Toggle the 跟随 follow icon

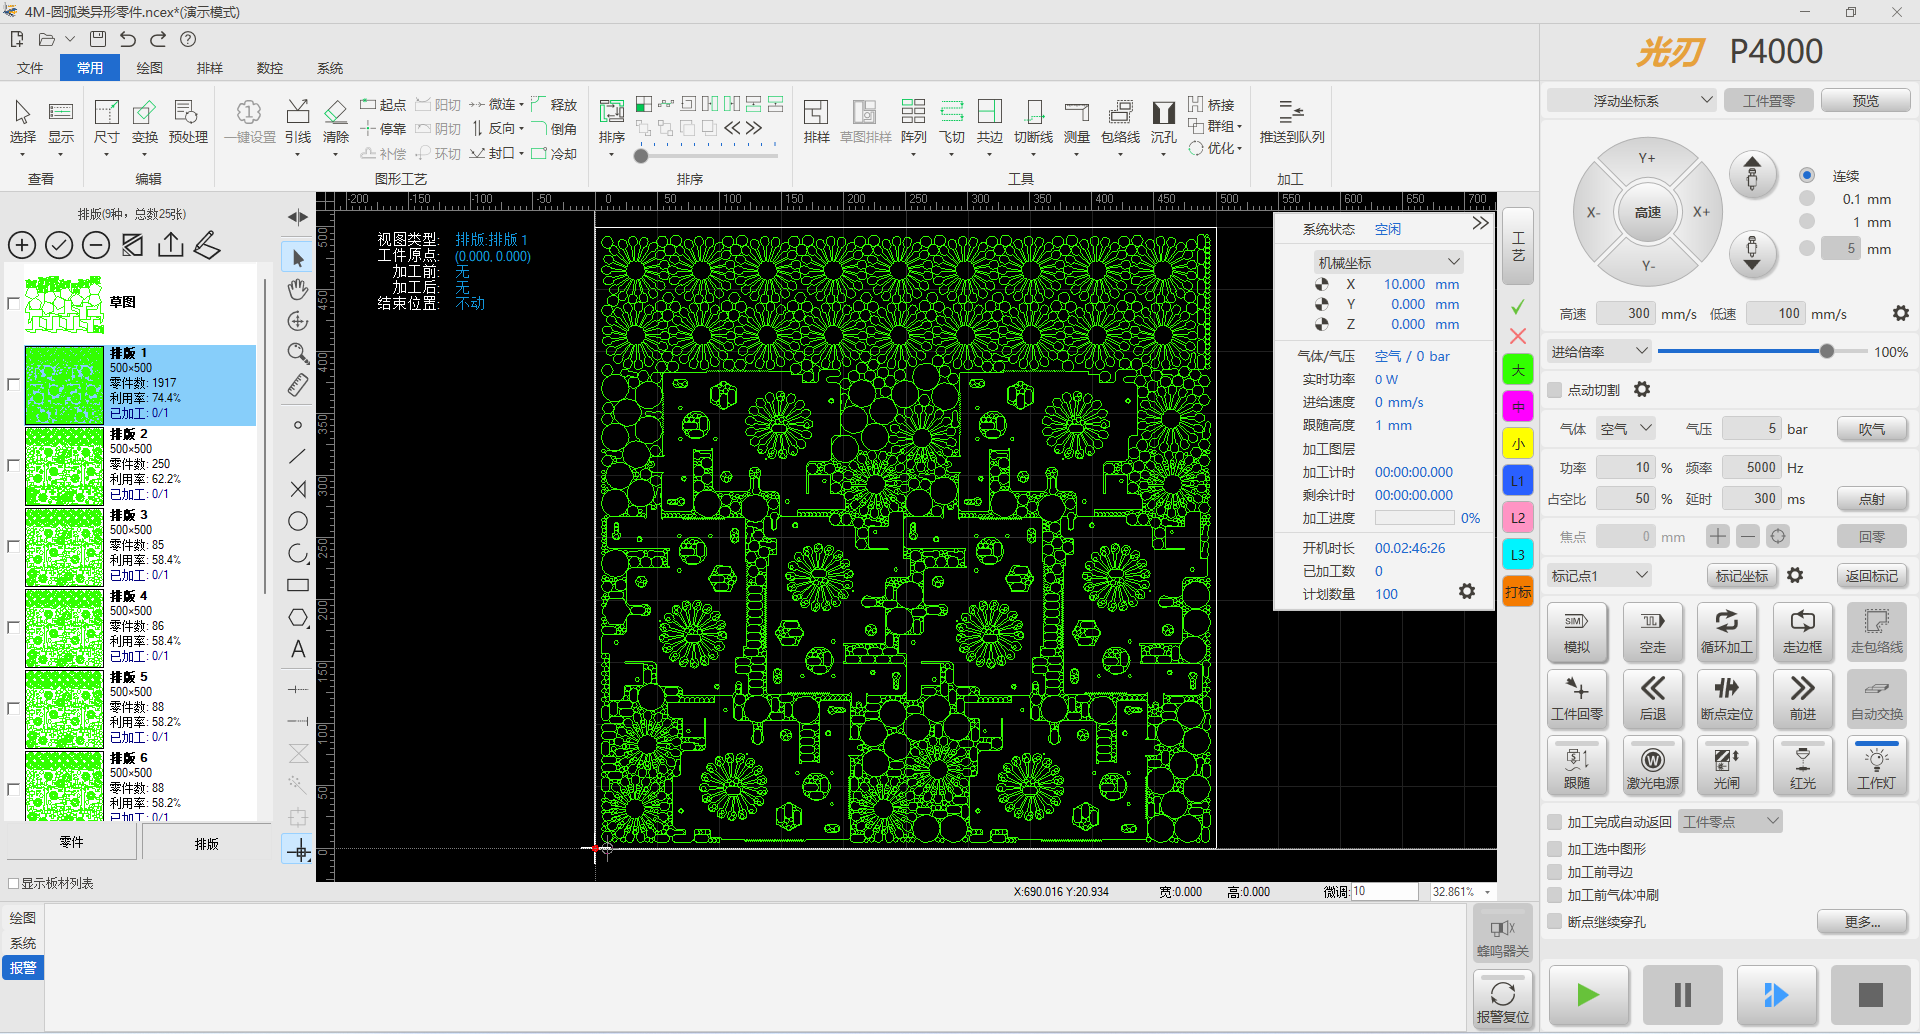click(x=1577, y=767)
